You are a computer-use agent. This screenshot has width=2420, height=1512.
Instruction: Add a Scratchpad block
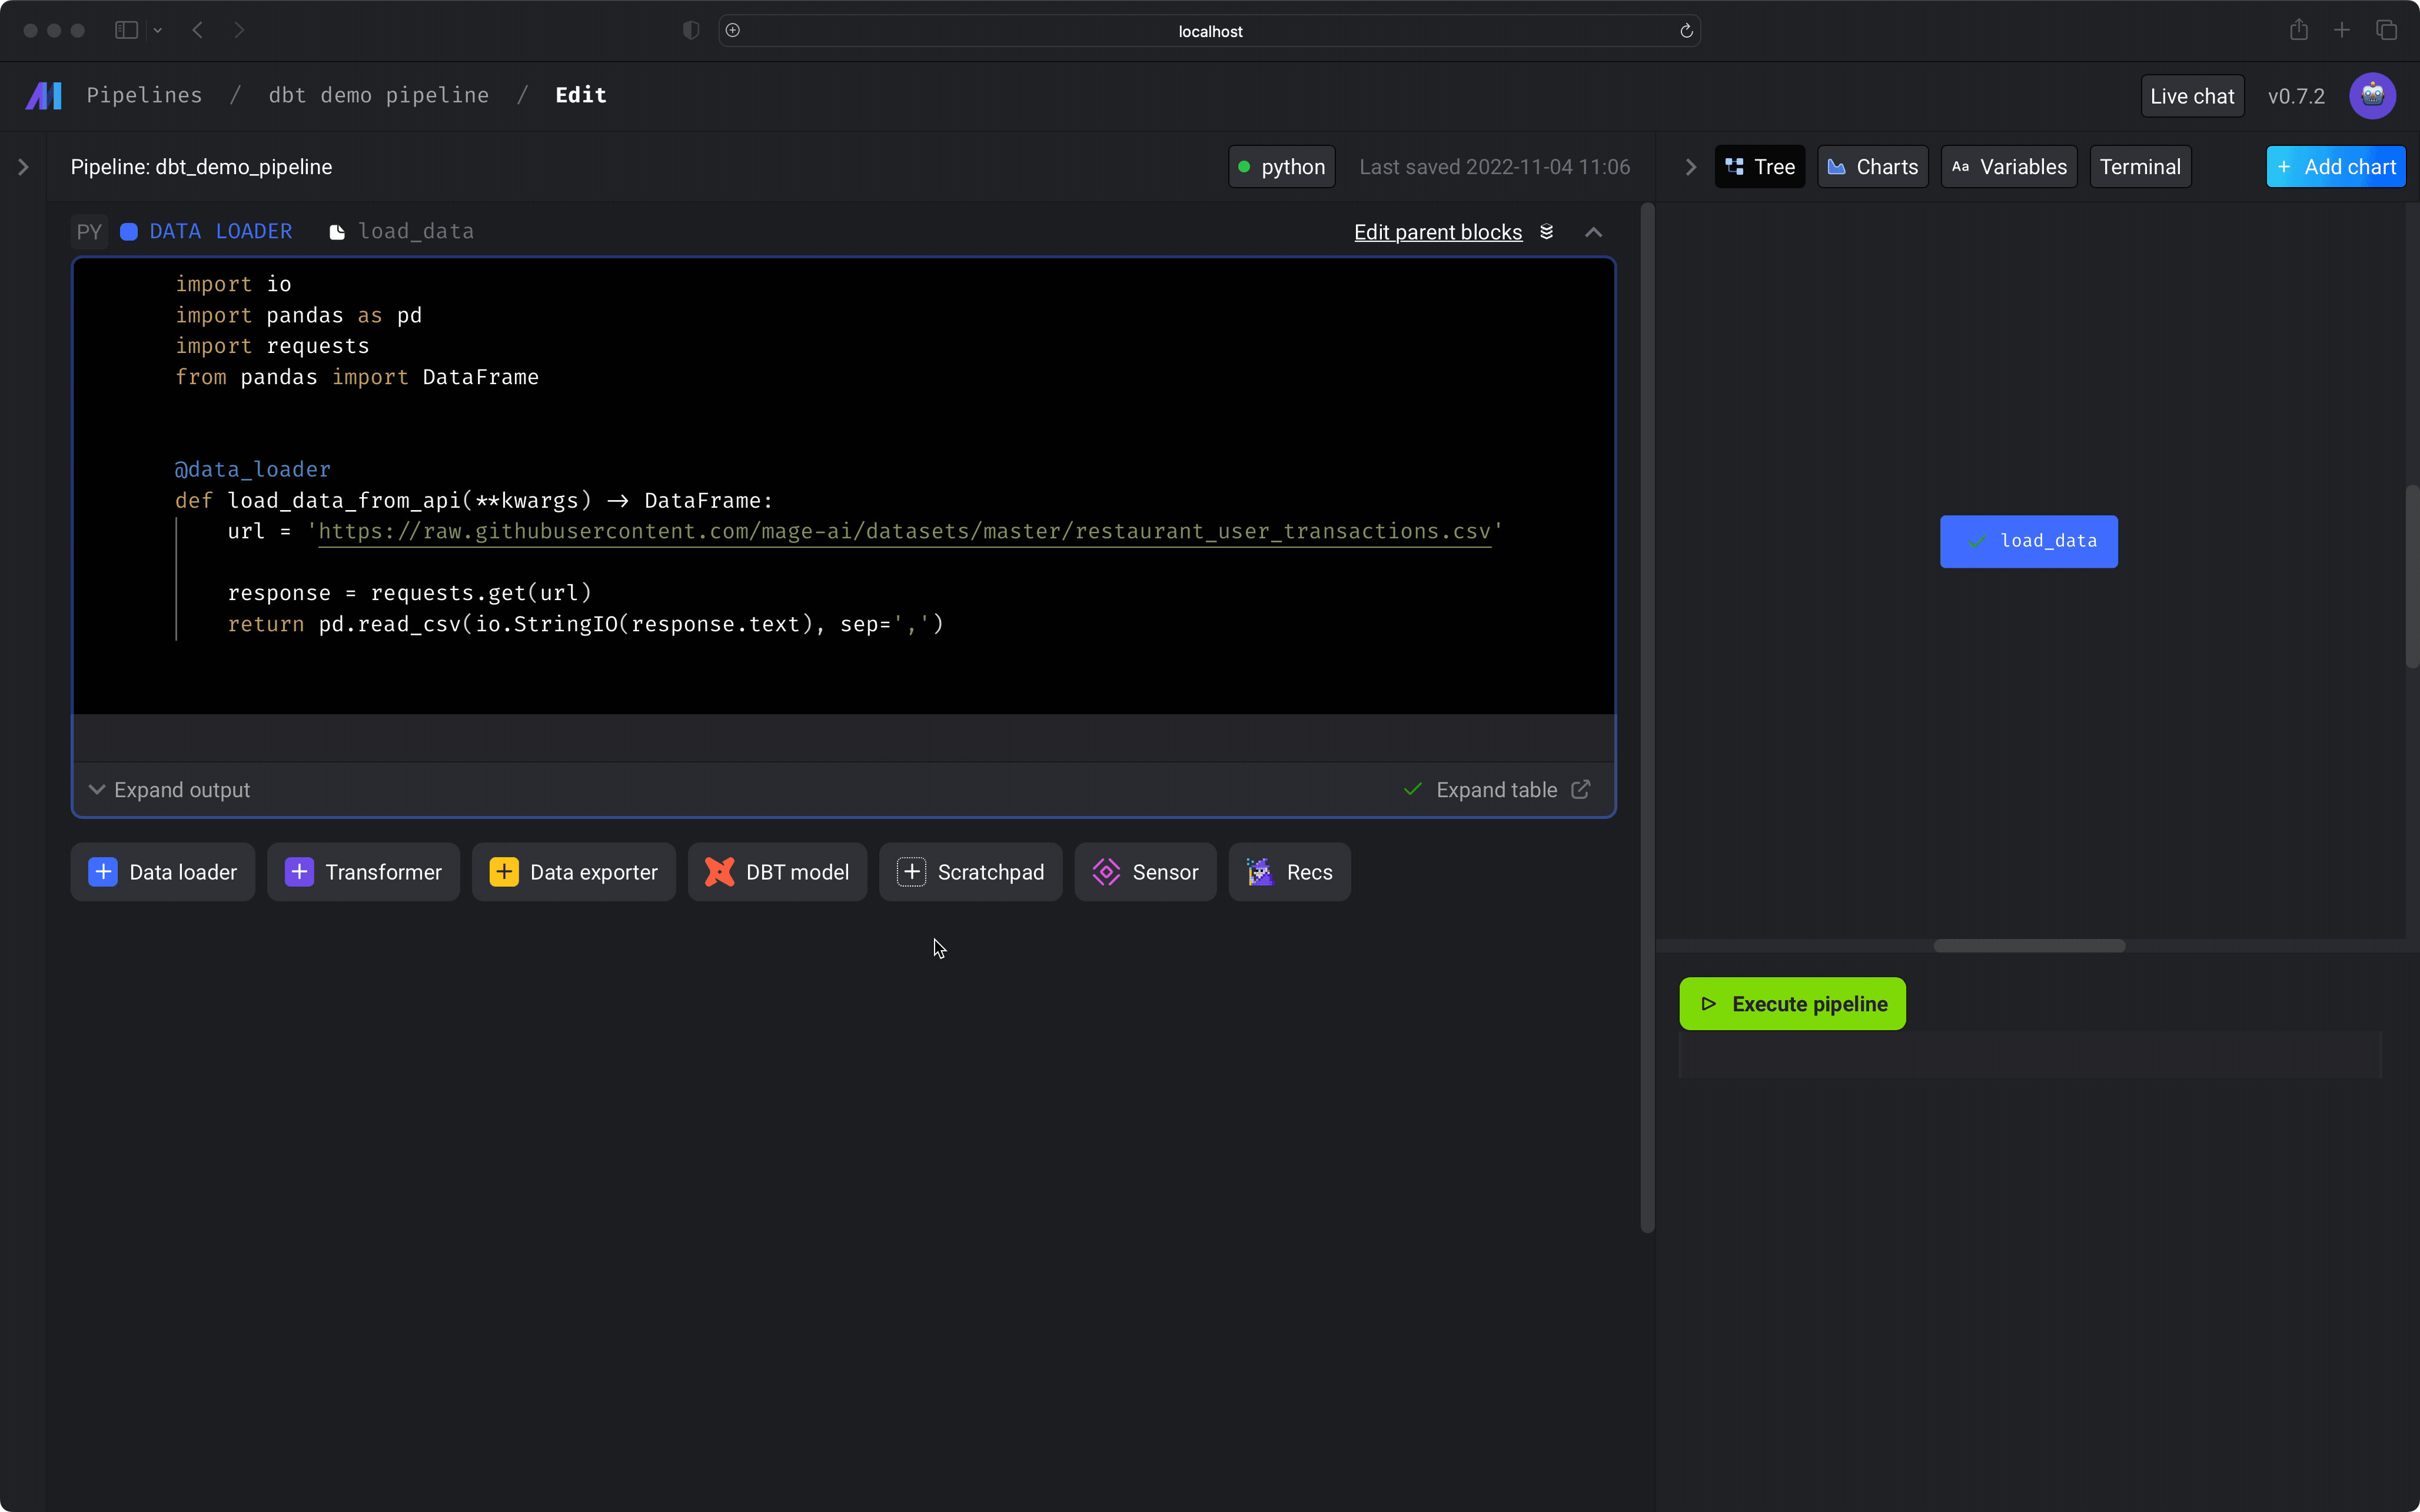pyautogui.click(x=970, y=872)
